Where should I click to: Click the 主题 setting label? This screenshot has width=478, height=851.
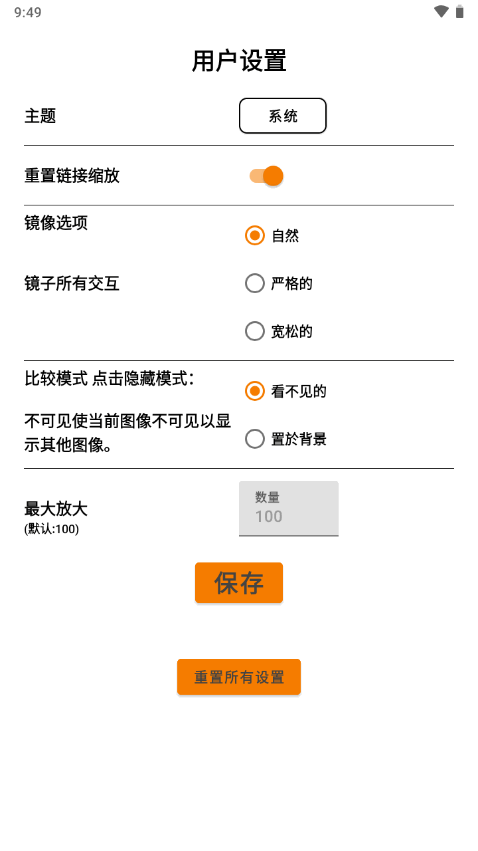coord(40,116)
